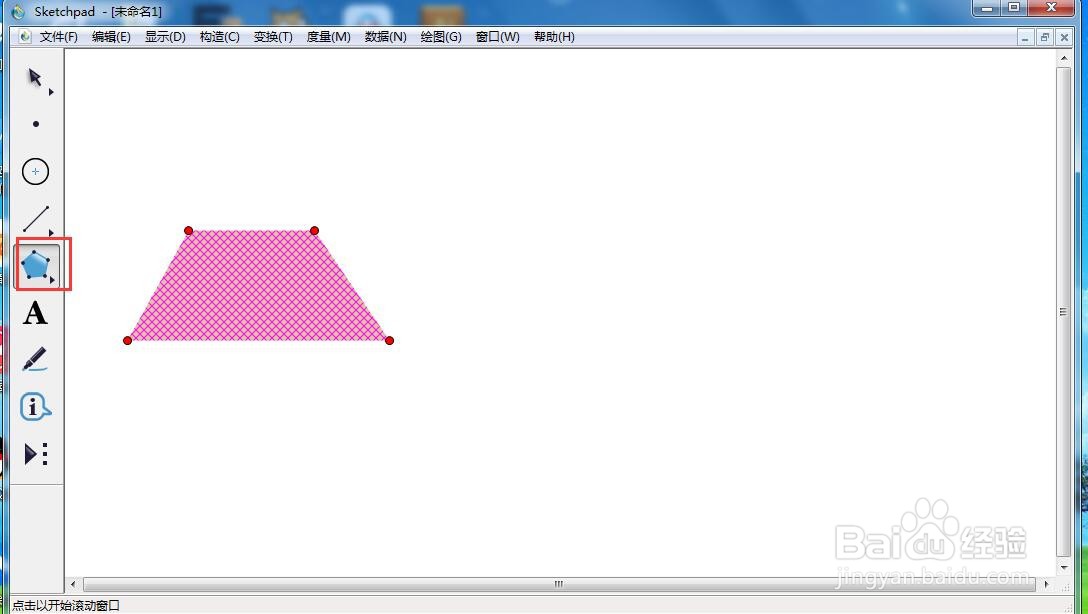The height and width of the screenshot is (614, 1088).
Task: Expand Selection Arrow tool variants triangle
Action: 51,92
